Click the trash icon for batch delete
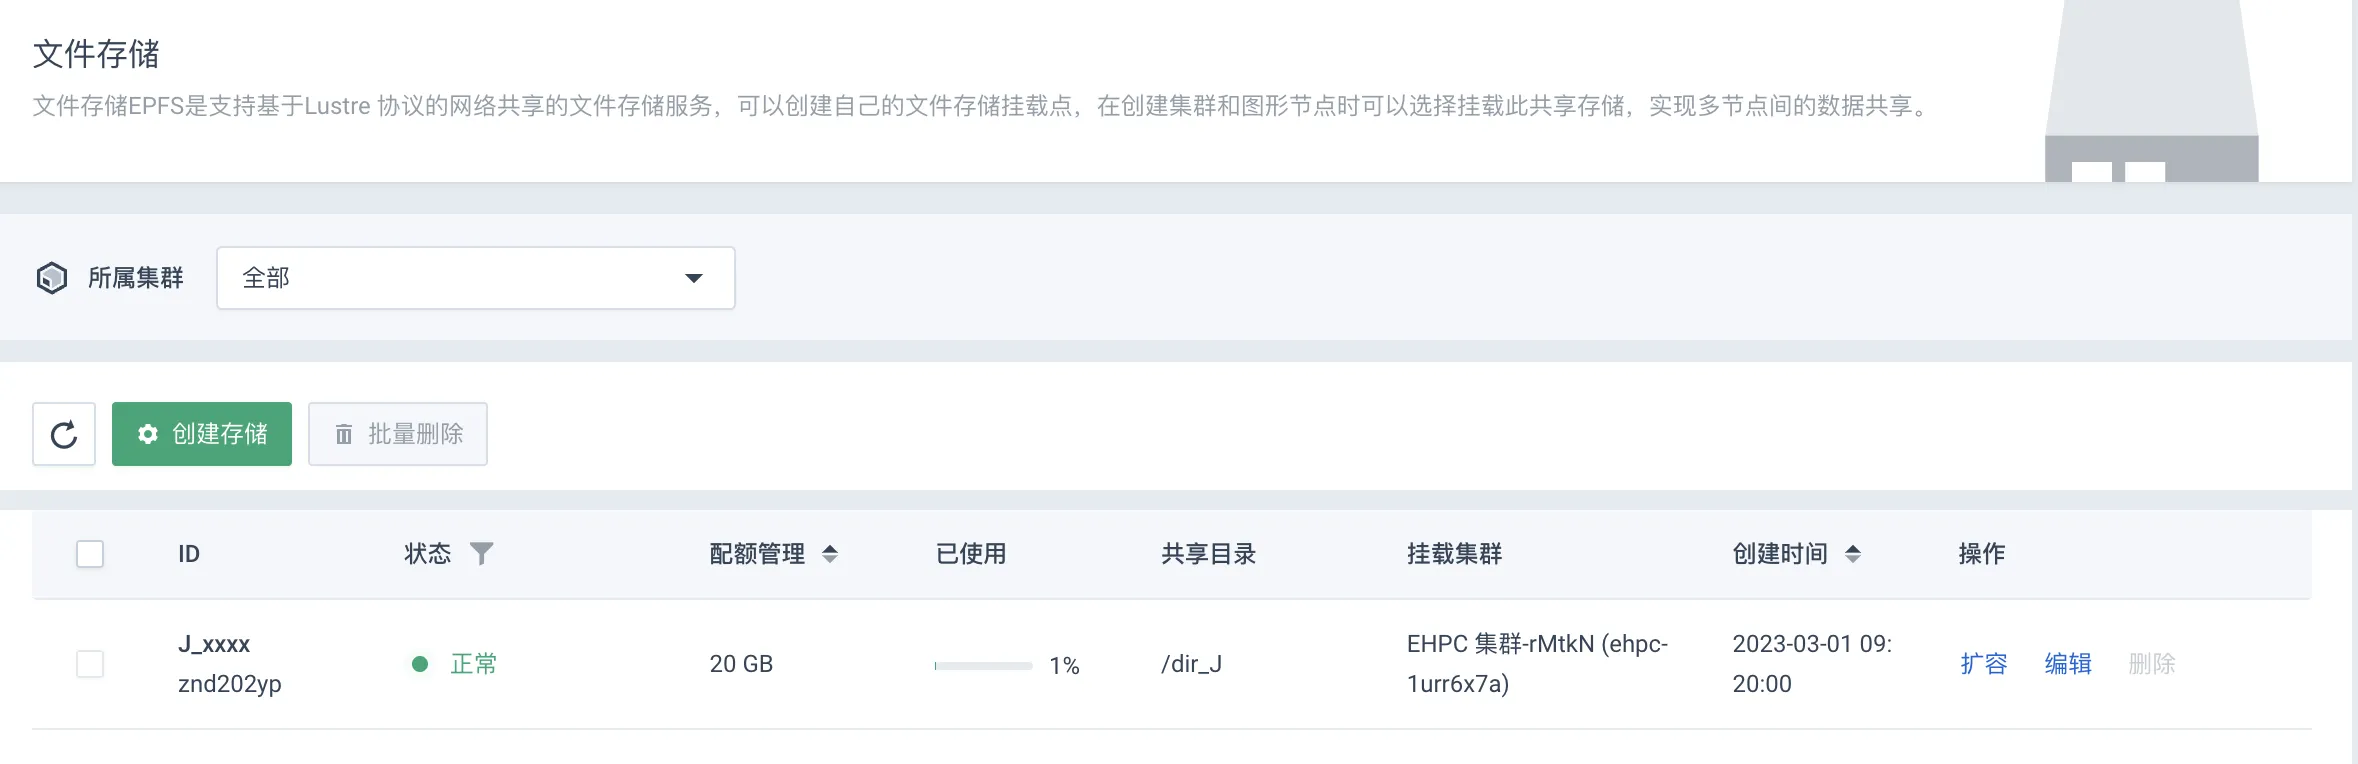2358x764 pixels. coord(344,434)
